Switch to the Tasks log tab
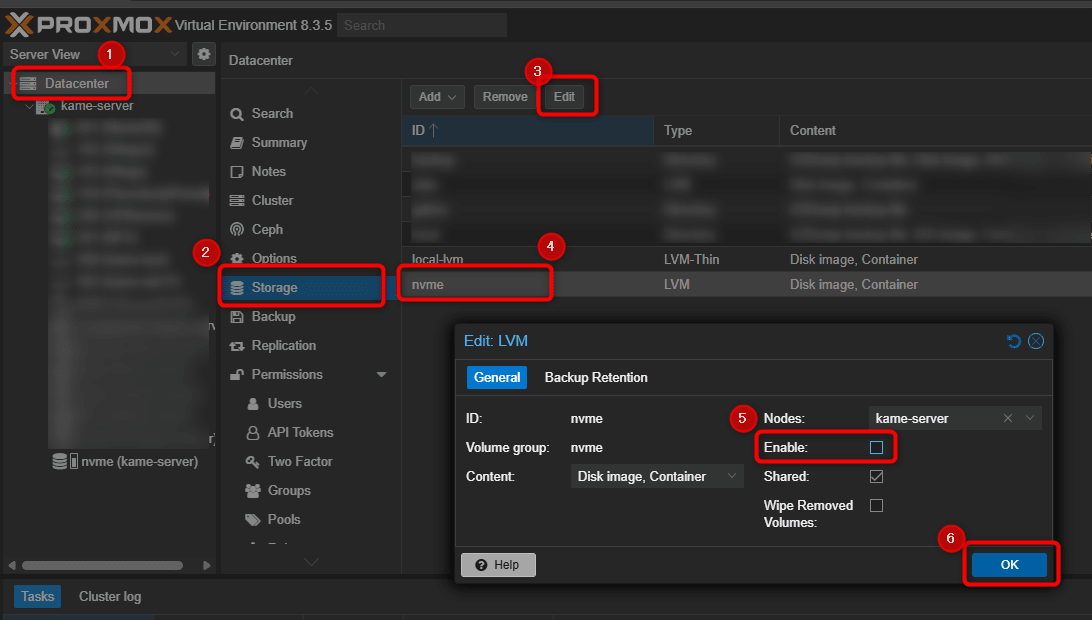The image size is (1092, 620). click(38, 596)
